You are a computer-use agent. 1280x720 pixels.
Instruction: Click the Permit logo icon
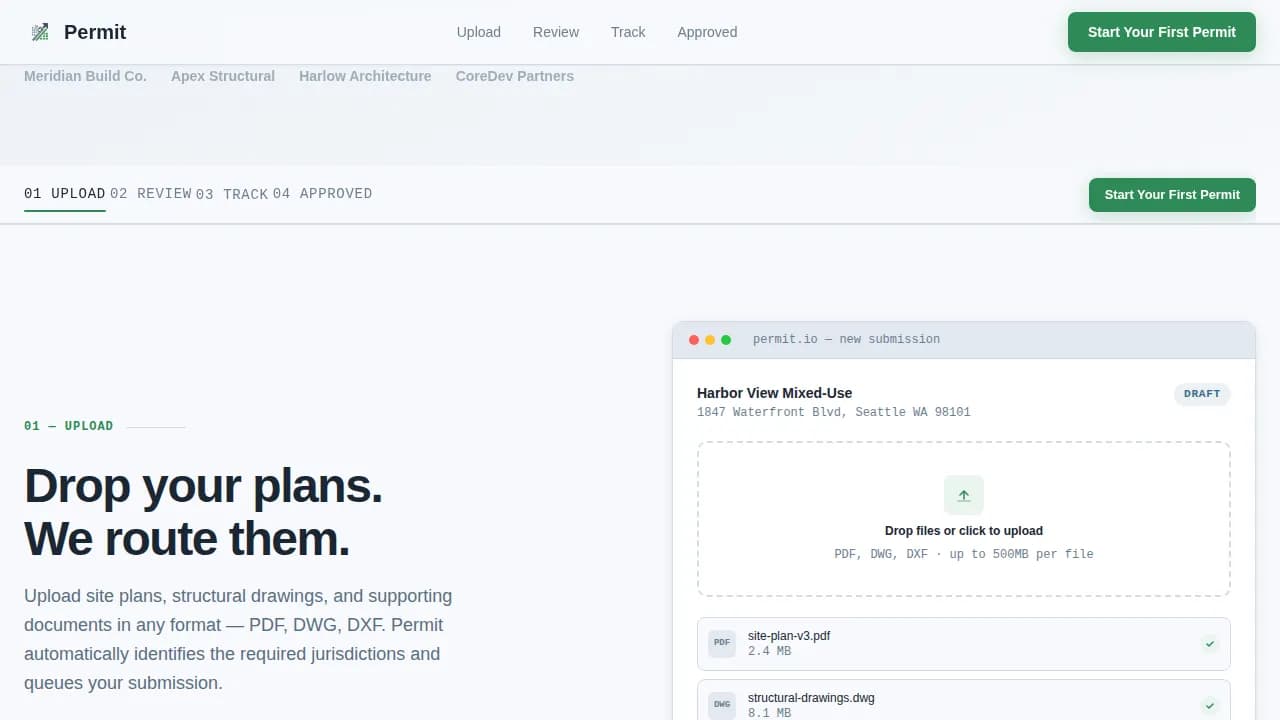tap(40, 31)
